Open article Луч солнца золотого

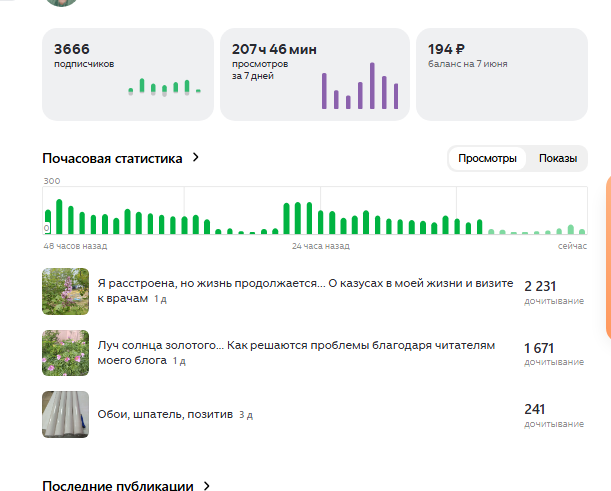click(296, 353)
